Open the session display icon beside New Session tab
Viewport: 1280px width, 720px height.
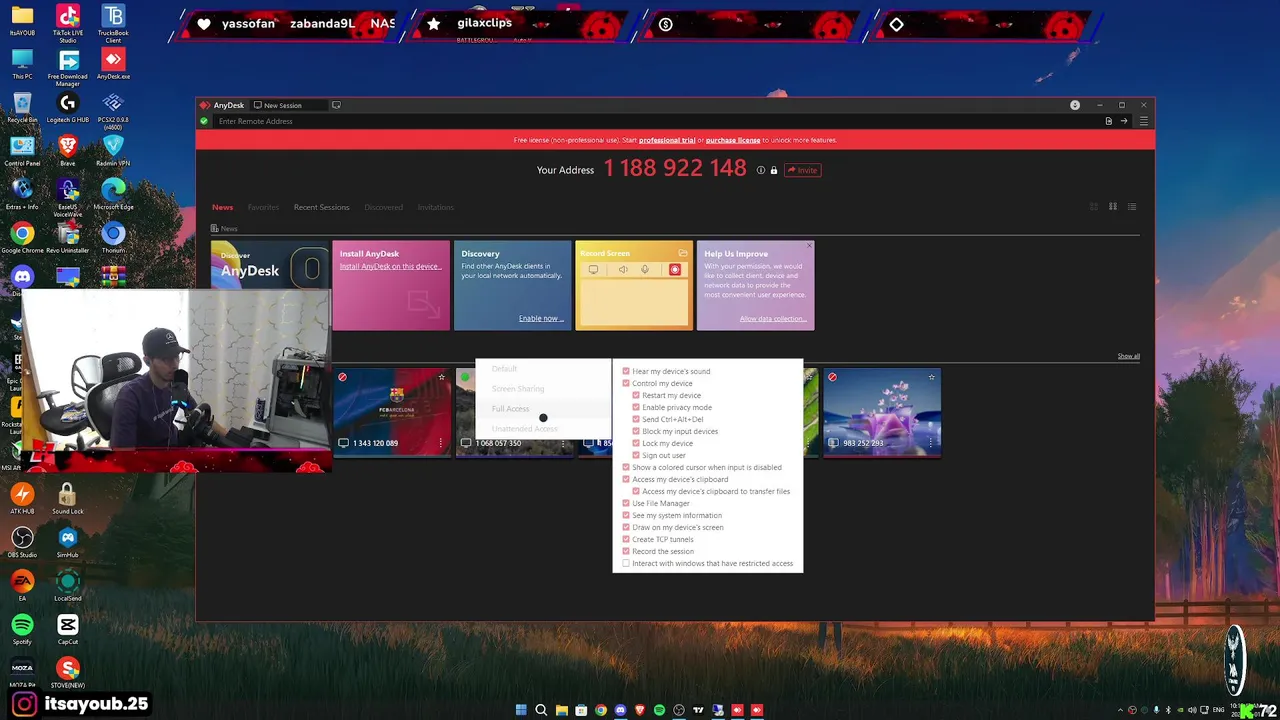coord(336,105)
